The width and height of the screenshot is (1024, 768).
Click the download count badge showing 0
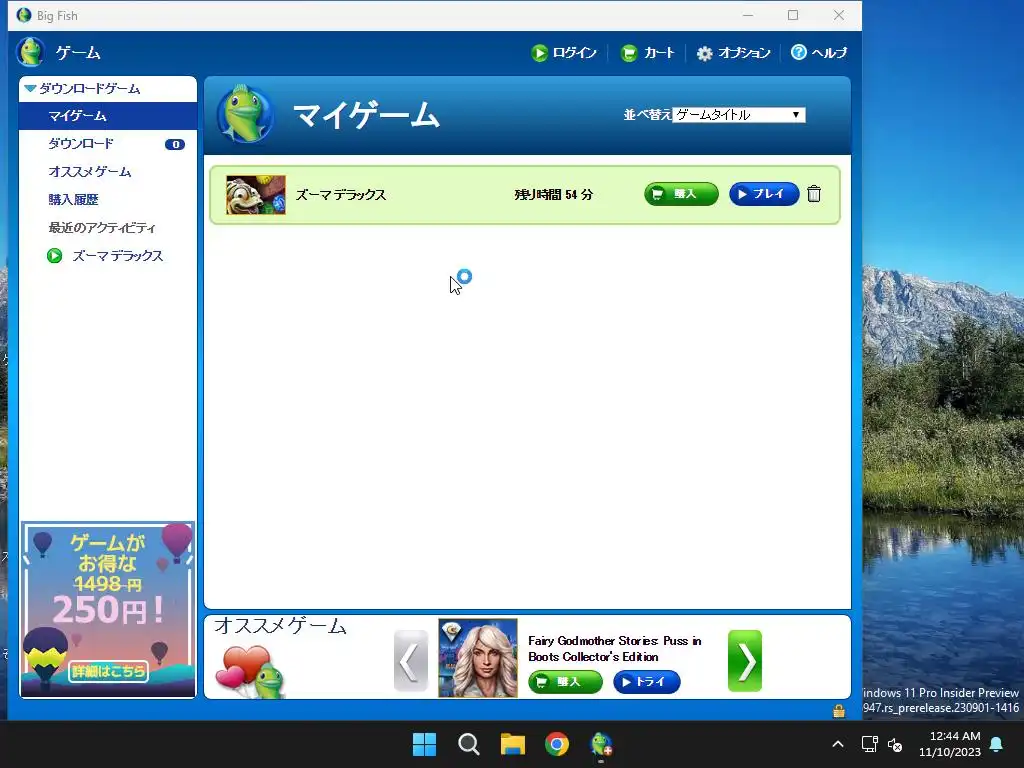tap(175, 144)
